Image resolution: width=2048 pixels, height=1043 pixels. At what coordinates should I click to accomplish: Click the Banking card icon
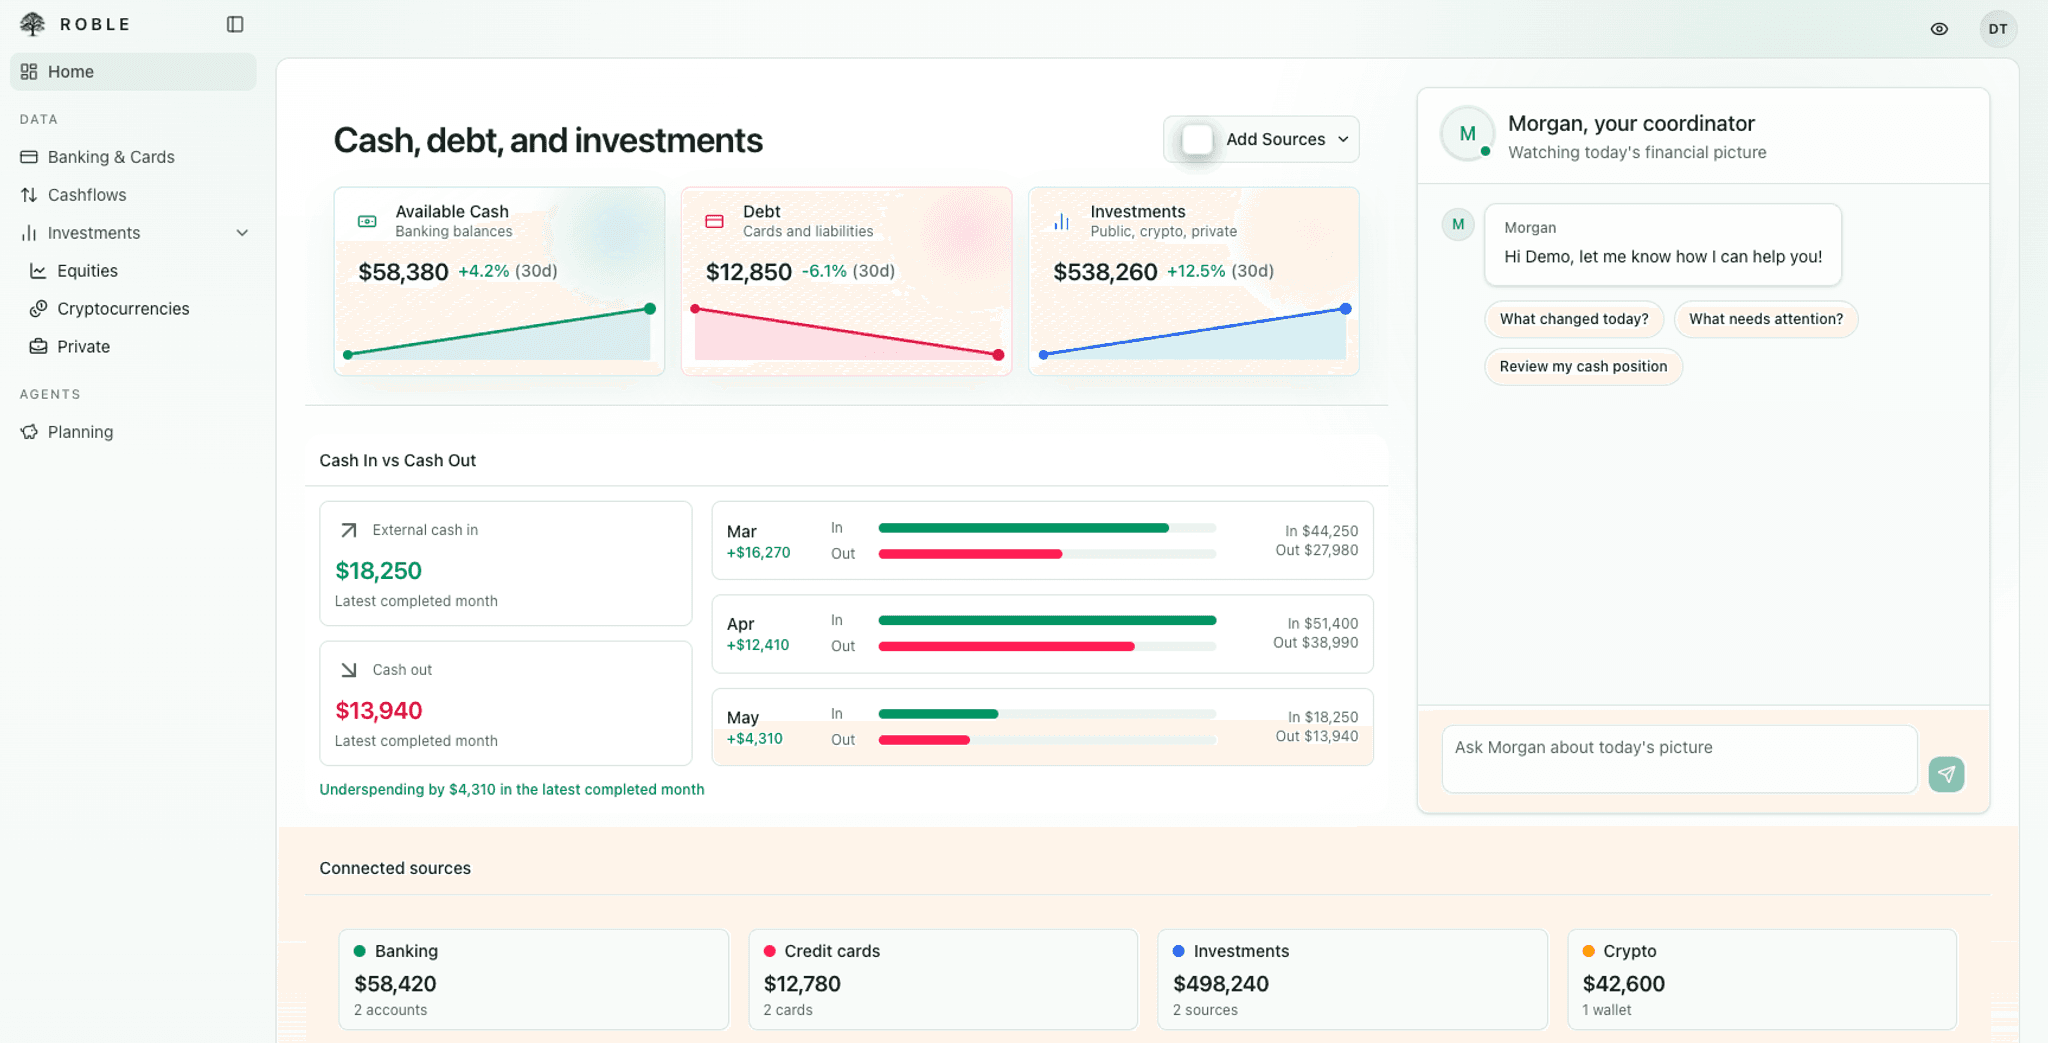tap(29, 157)
